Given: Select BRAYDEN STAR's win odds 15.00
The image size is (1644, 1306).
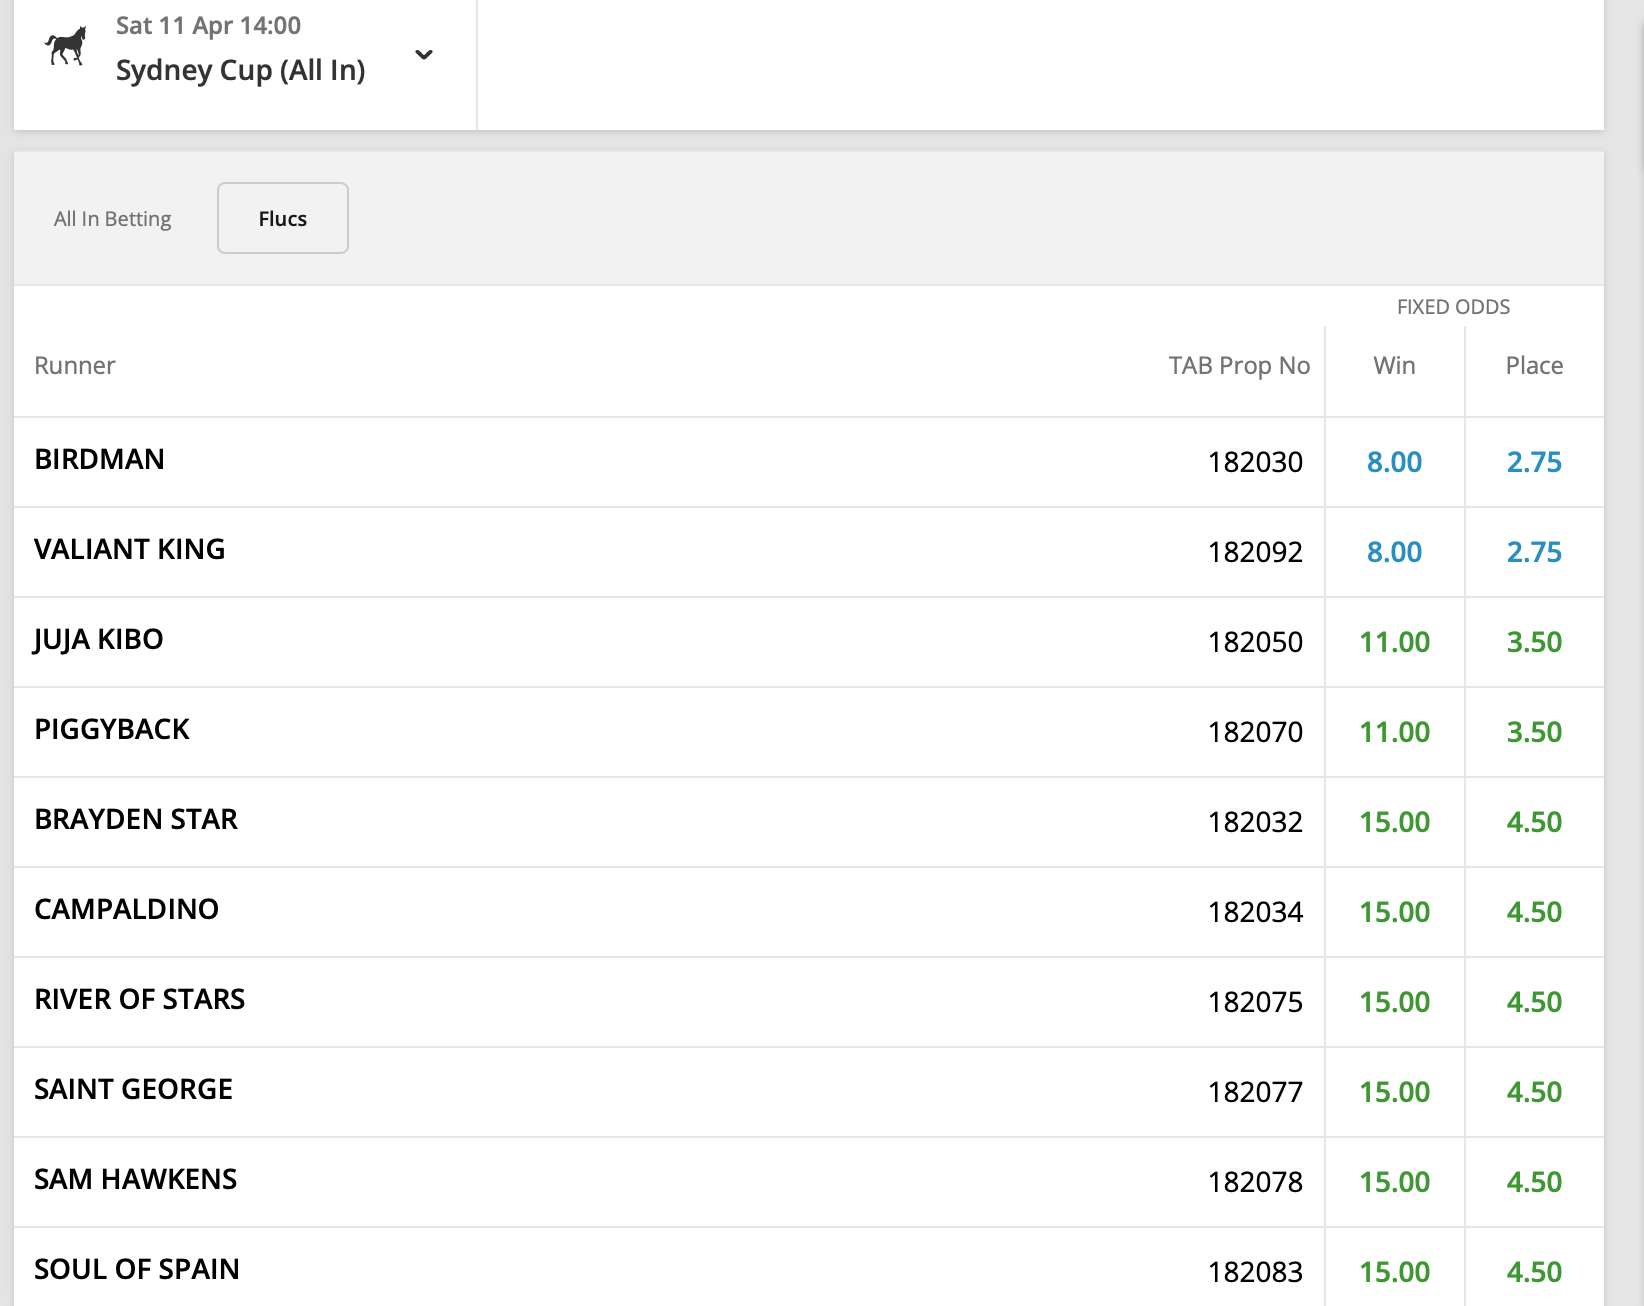Looking at the screenshot, I should (1395, 822).
